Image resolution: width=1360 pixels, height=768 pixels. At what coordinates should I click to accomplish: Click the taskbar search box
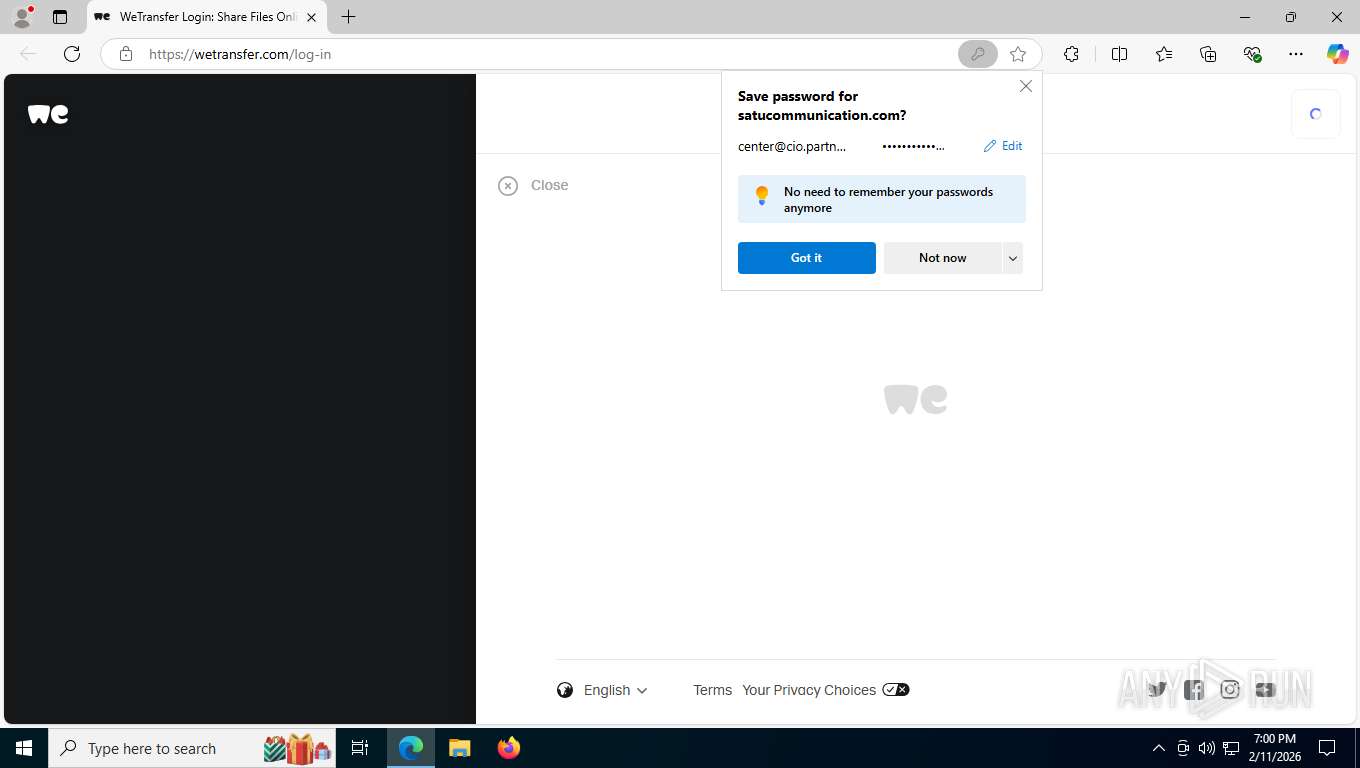click(194, 748)
